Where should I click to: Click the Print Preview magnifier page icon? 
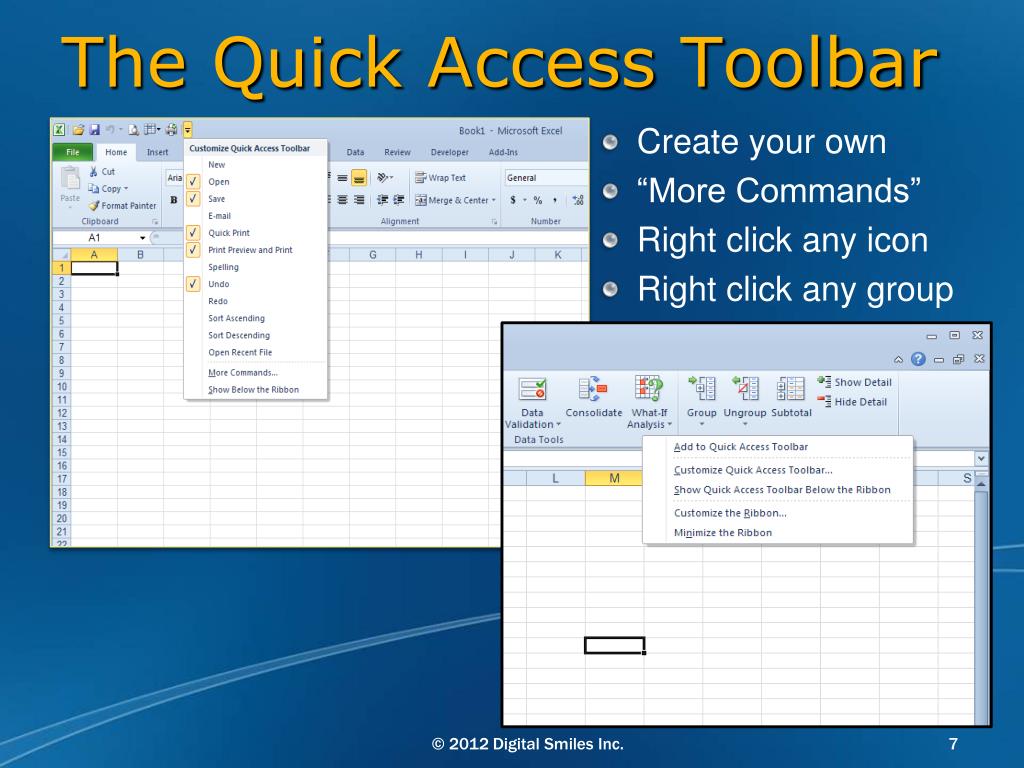133,129
